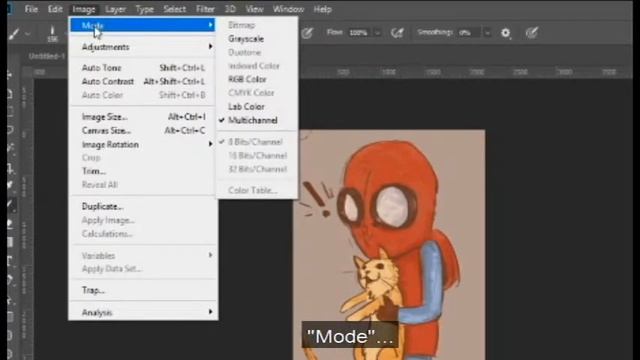Choose Auto Tone from the Image menu
The width and height of the screenshot is (640, 360).
(x=142, y=68)
